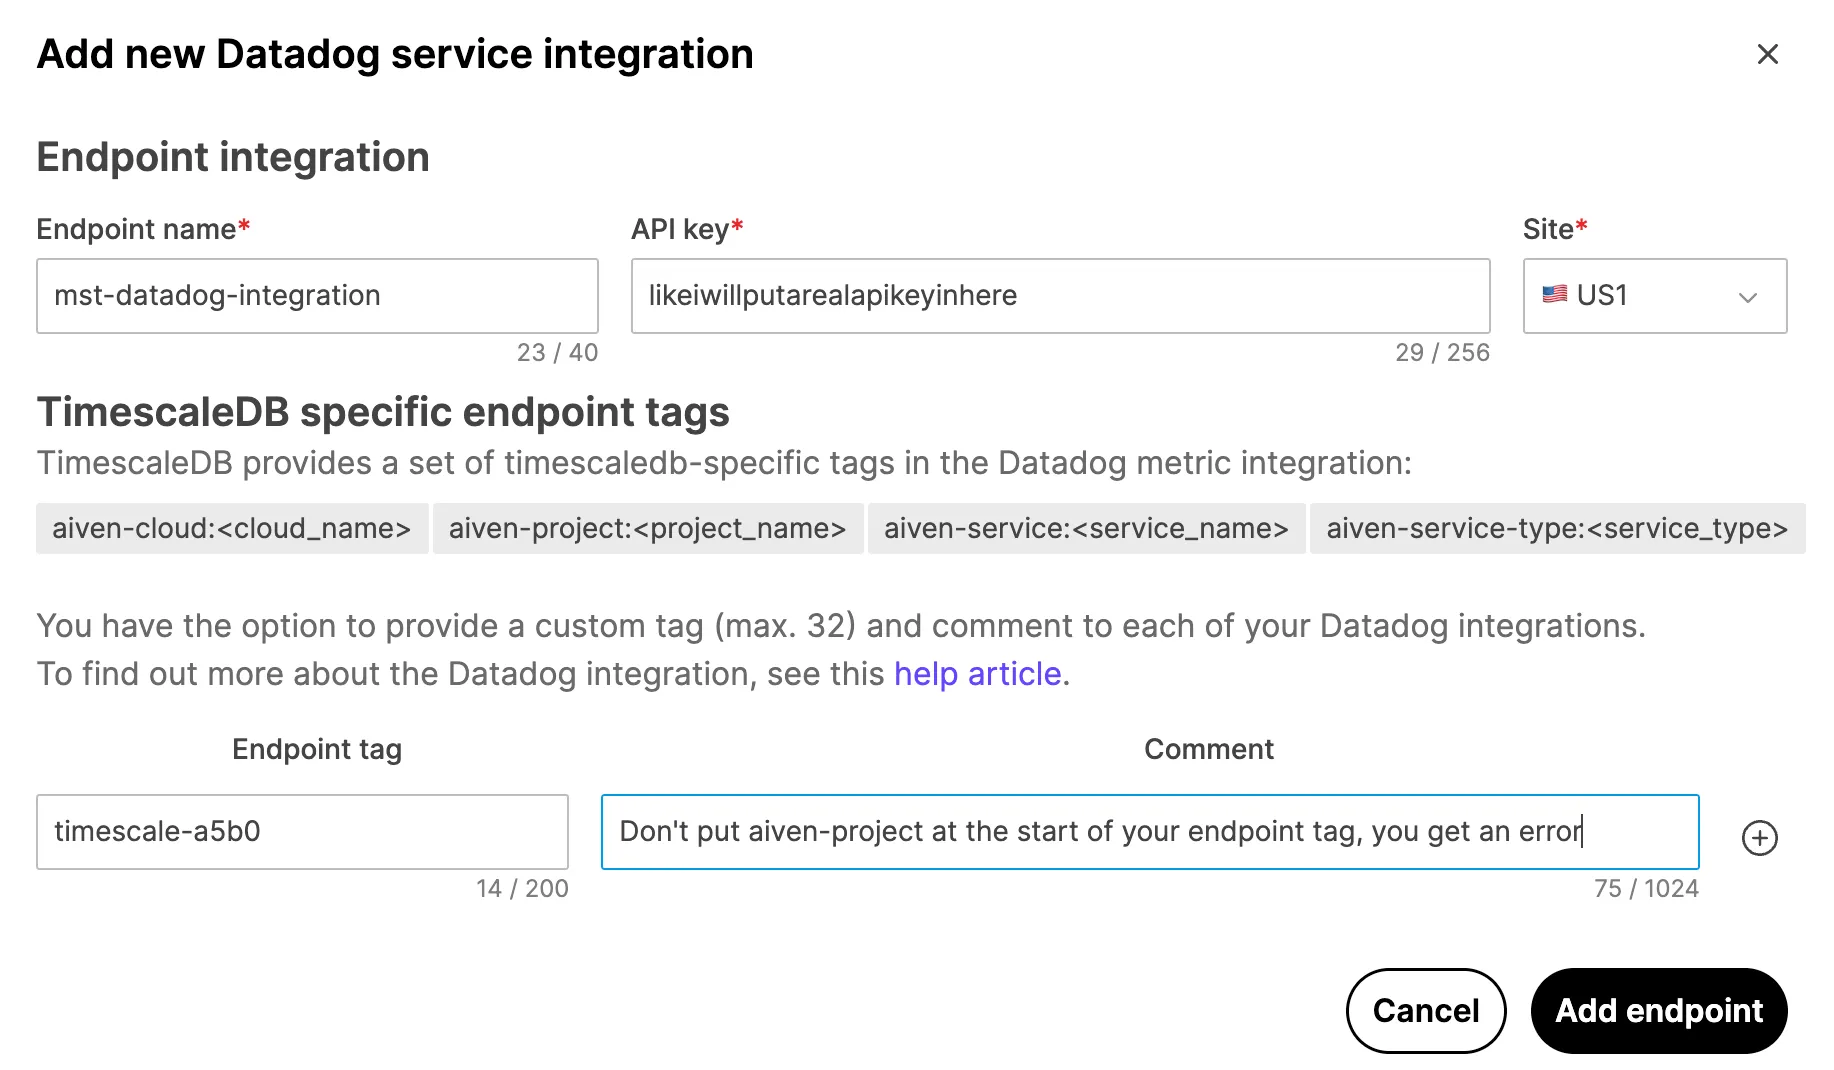The height and width of the screenshot is (1070, 1834).
Task: Click the 14 / 200 character counter
Action: (522, 888)
